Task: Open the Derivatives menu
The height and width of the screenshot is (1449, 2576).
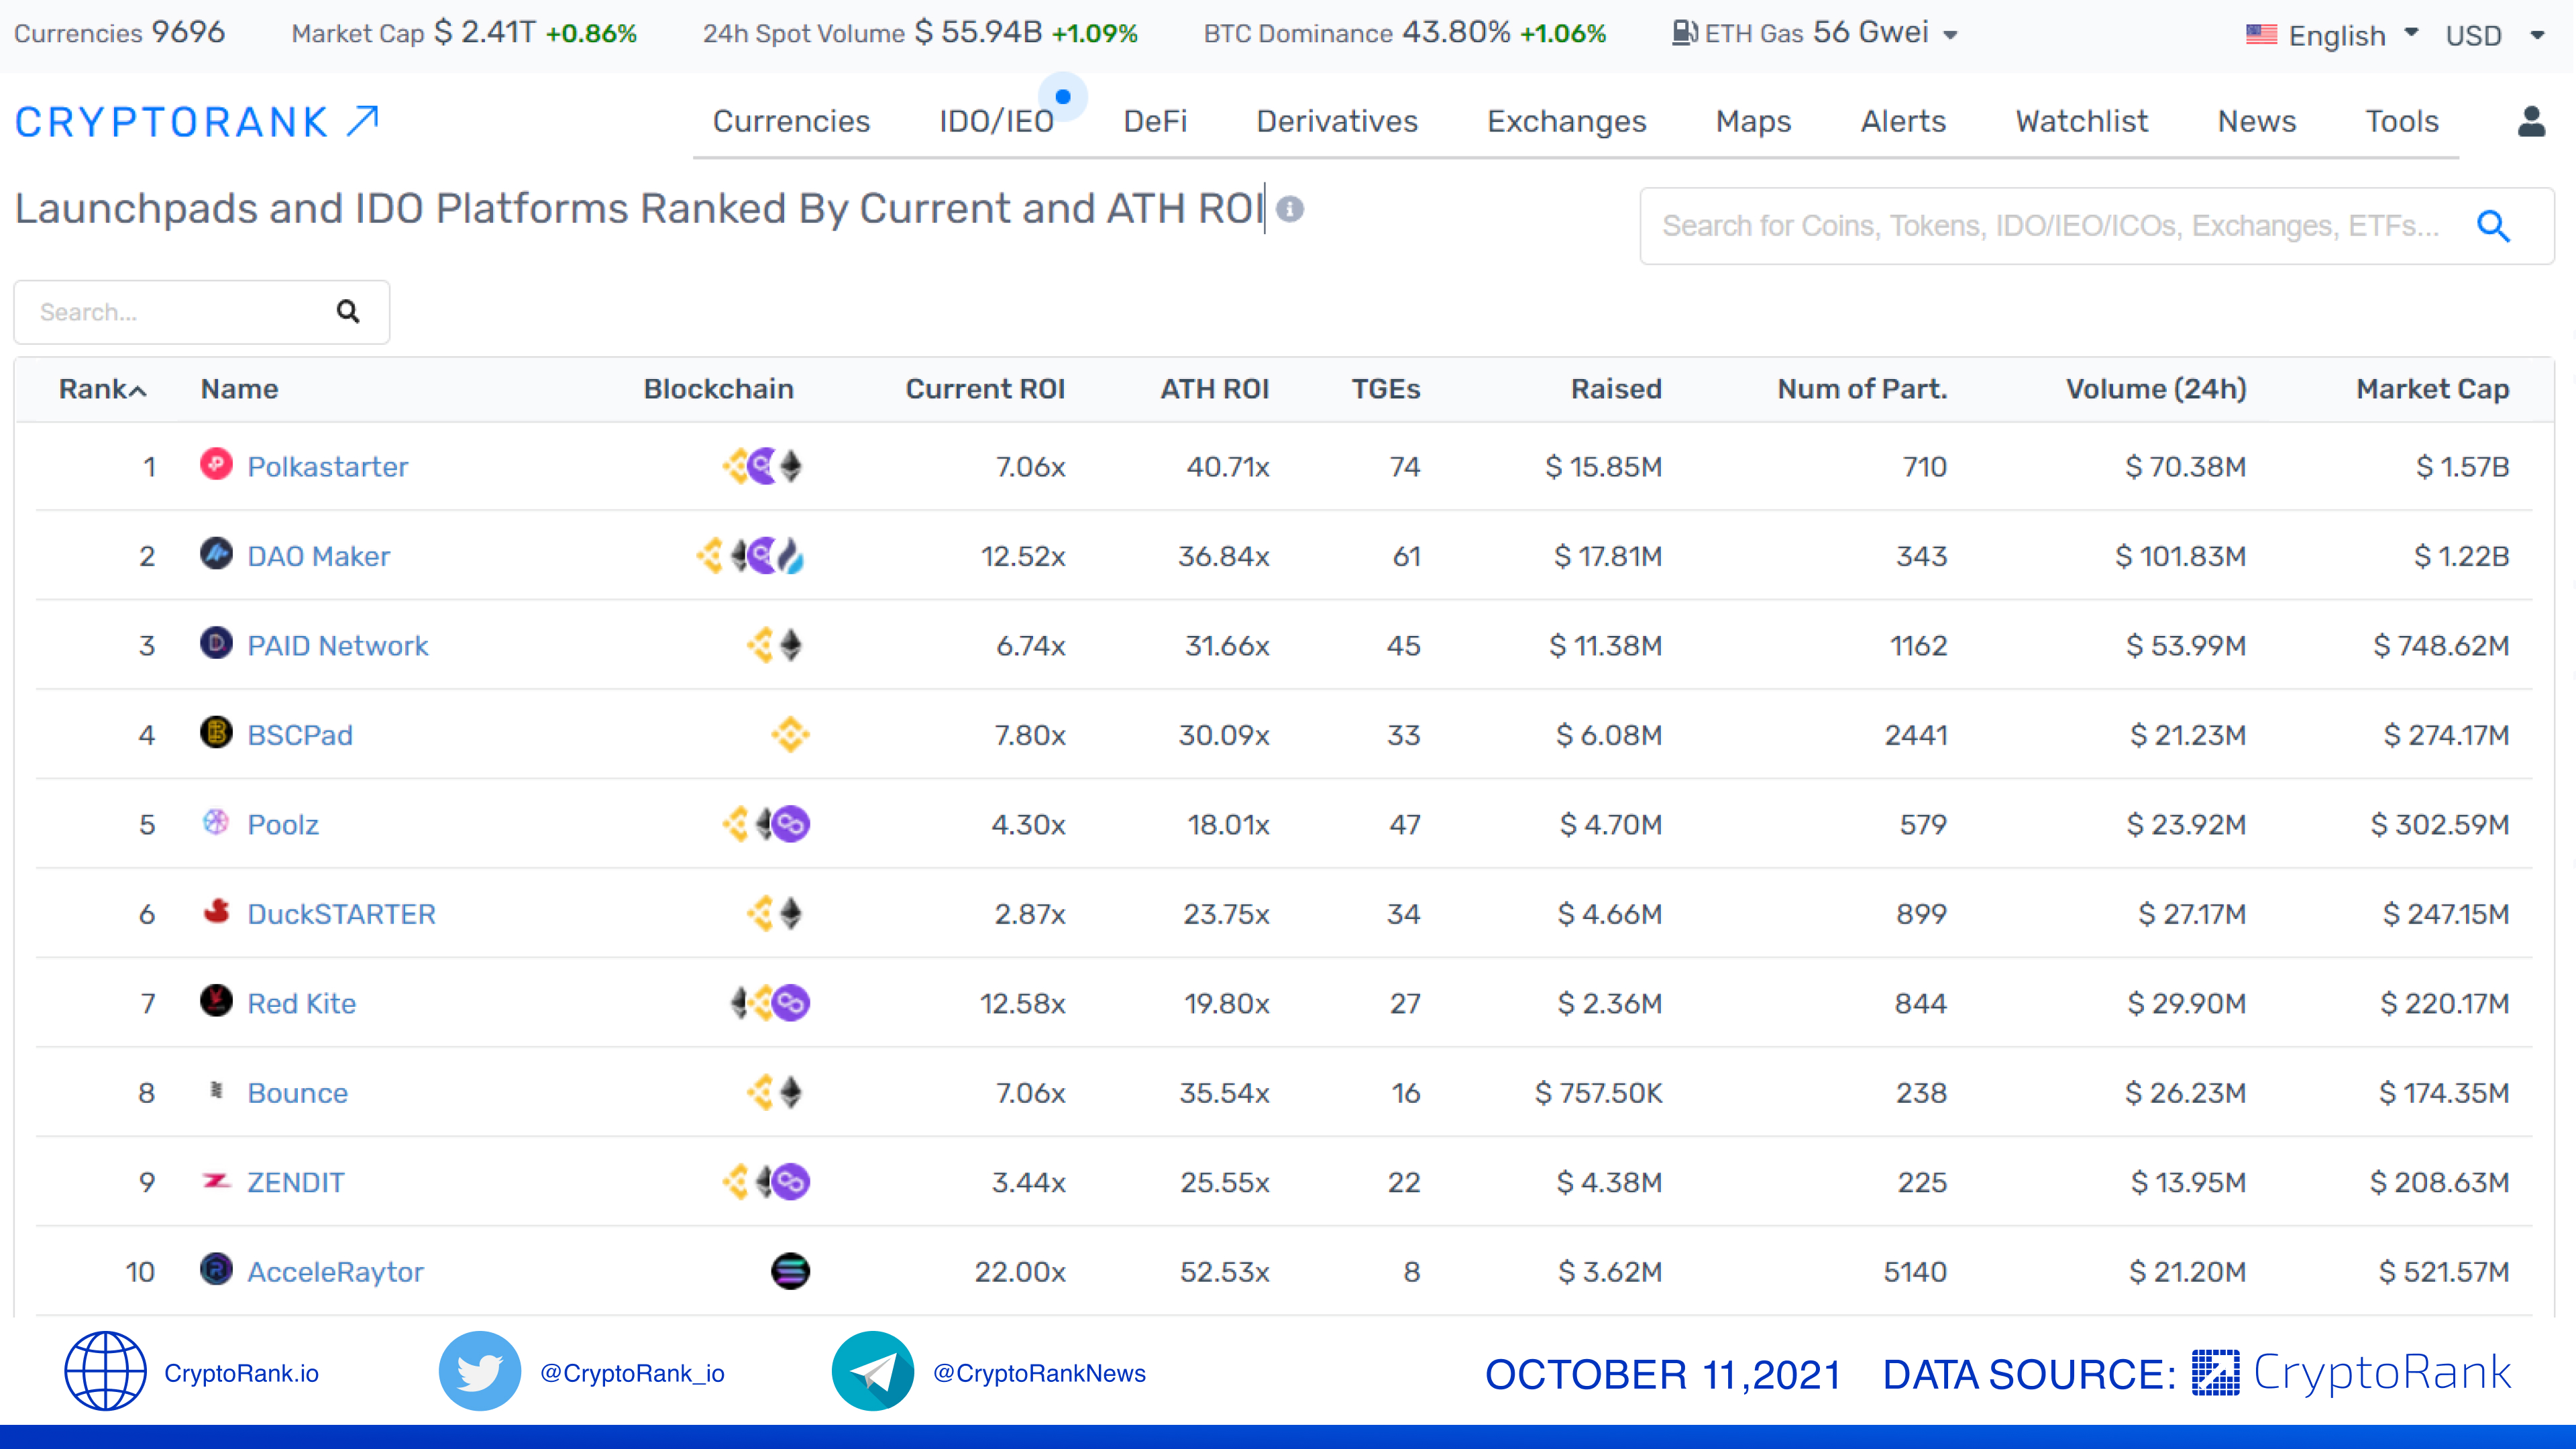Action: [1337, 121]
